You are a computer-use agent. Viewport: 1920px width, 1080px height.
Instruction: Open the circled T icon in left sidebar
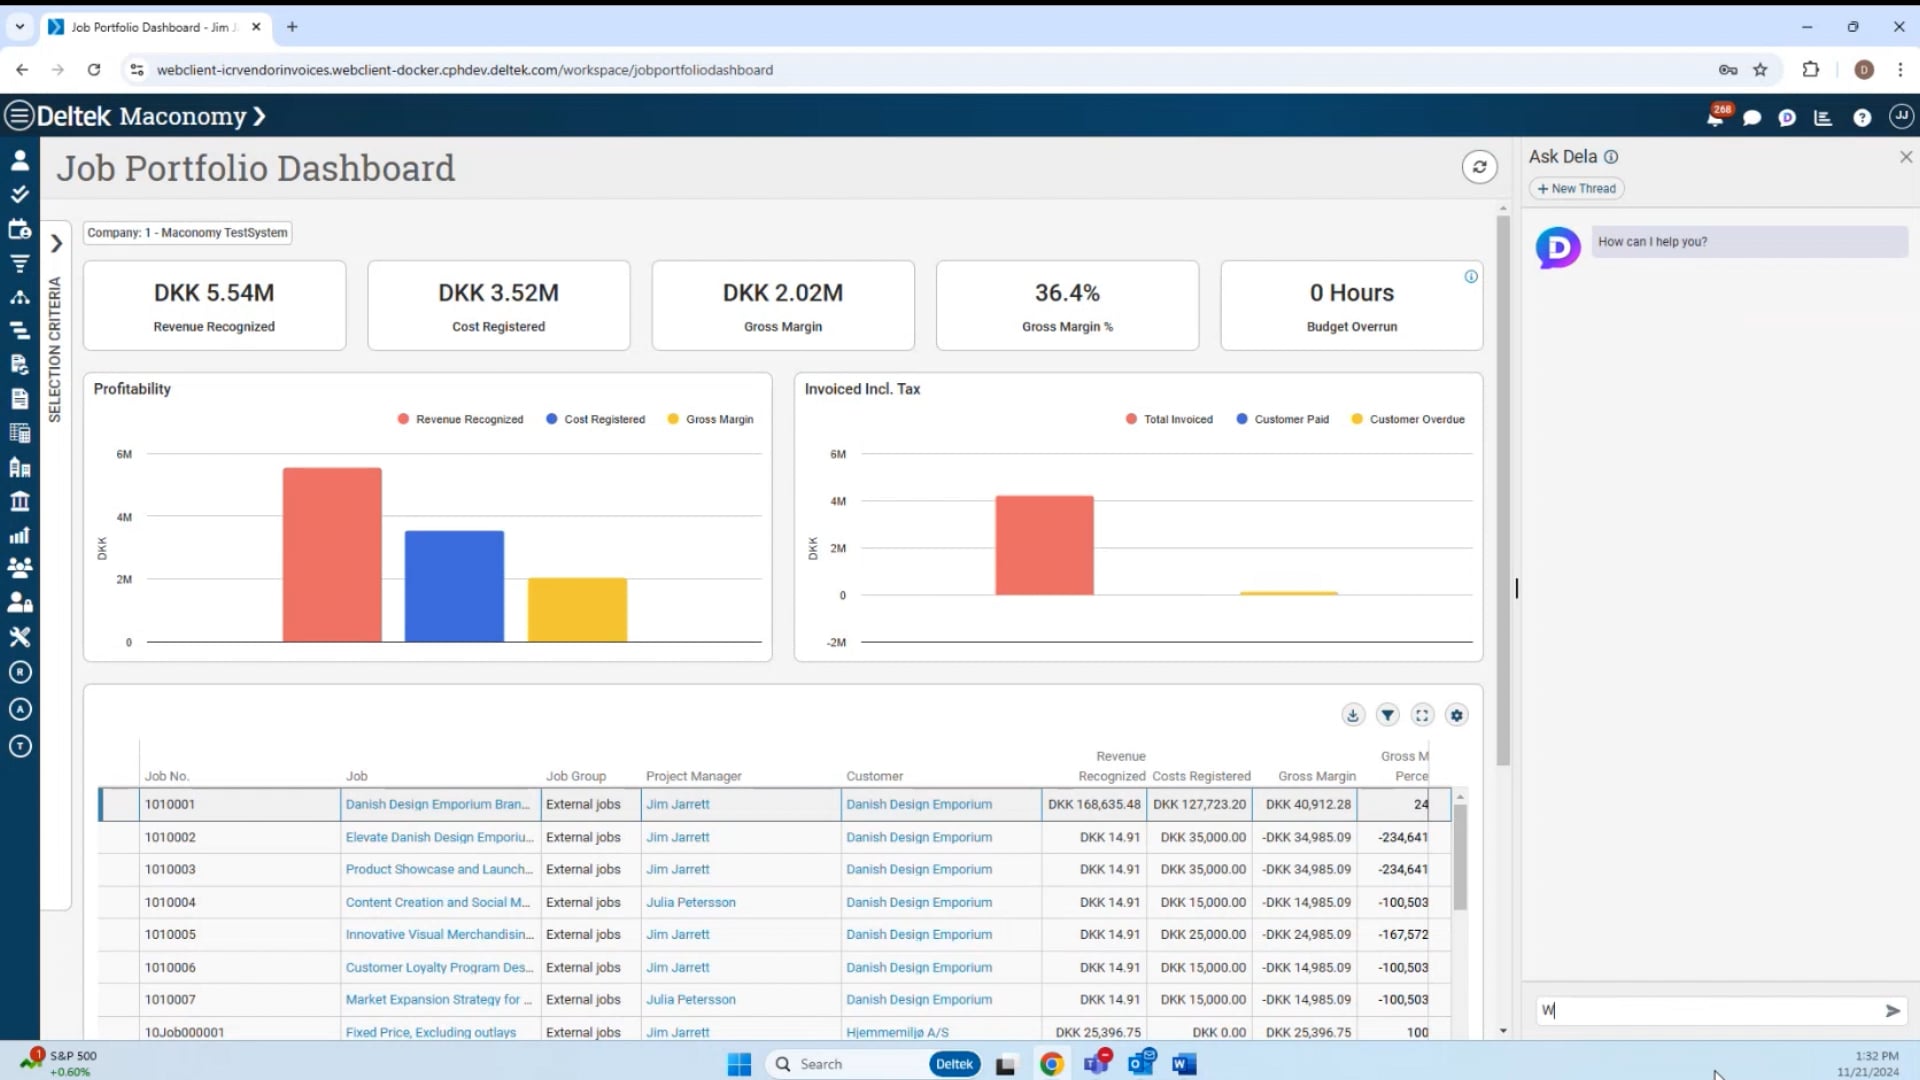tap(20, 746)
